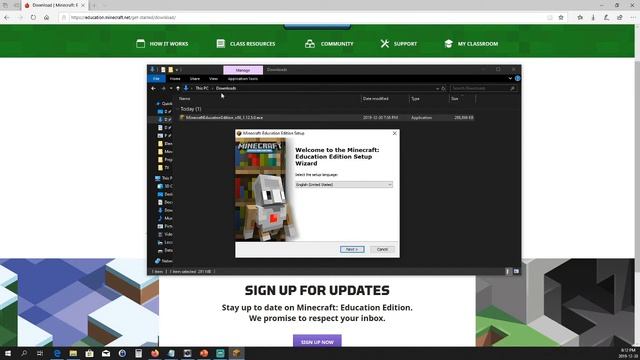Screen dimensions: 640x360
Task: Sort by Type column header
Action: coord(415,99)
